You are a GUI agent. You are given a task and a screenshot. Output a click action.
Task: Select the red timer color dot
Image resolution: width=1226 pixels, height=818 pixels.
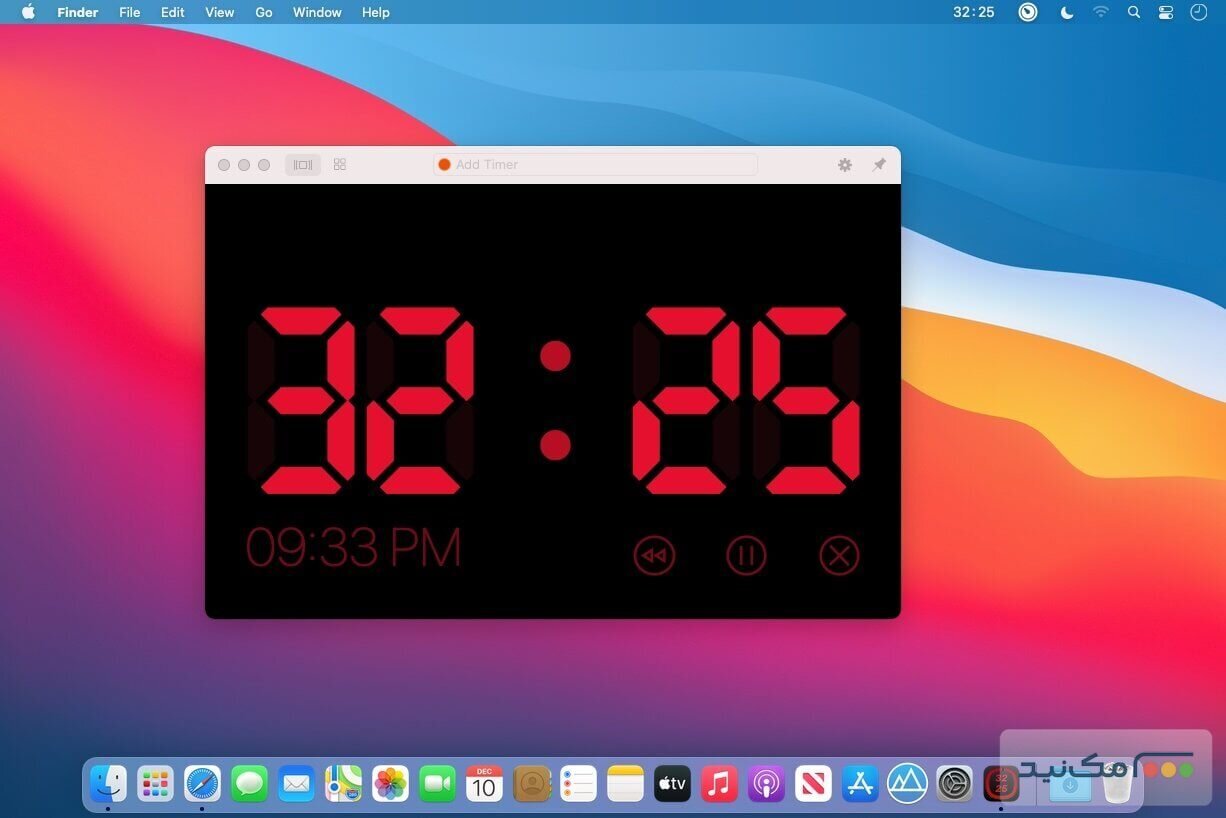444,164
